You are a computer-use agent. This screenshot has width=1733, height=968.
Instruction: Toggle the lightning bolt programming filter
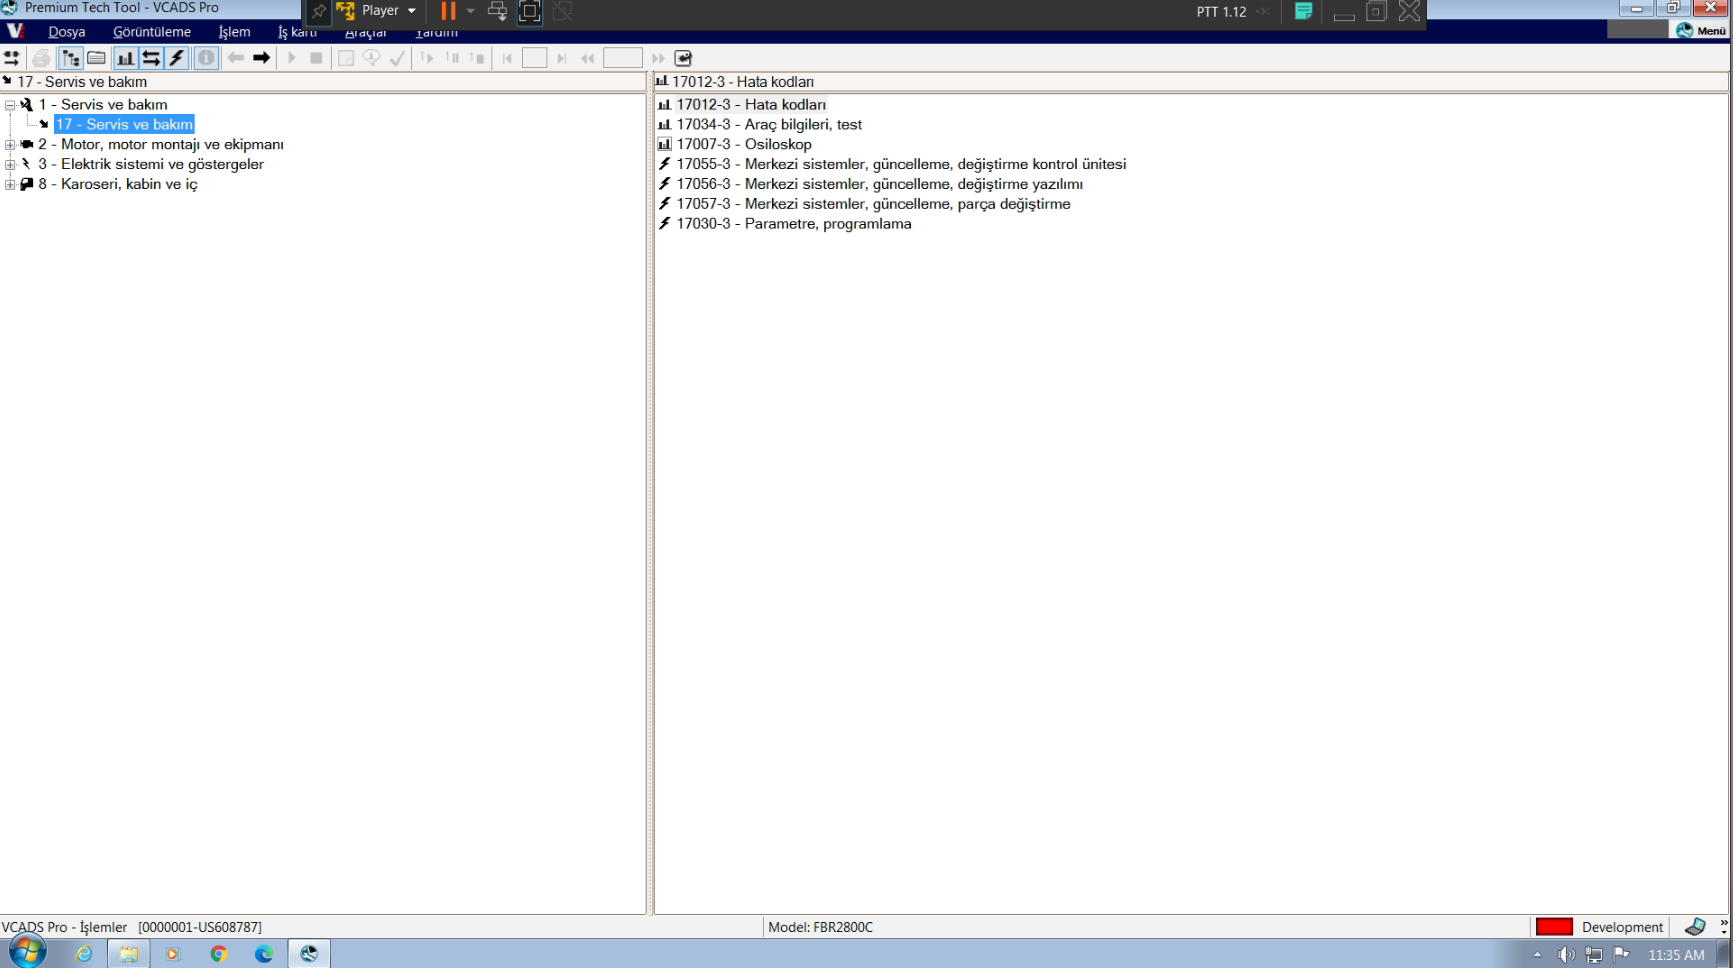point(177,58)
